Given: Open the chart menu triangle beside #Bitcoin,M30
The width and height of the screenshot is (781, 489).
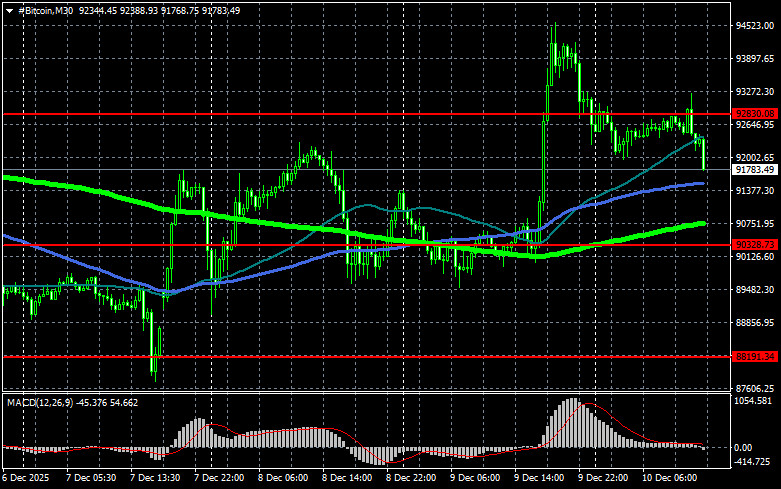Looking at the screenshot, I should (x=9, y=11).
